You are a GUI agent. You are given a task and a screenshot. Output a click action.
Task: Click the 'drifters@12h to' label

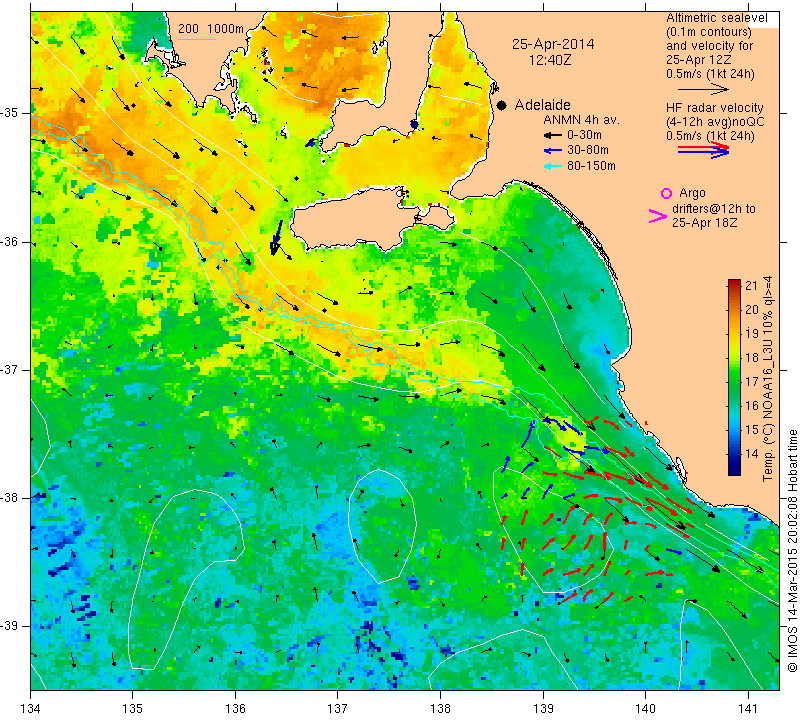713,209
